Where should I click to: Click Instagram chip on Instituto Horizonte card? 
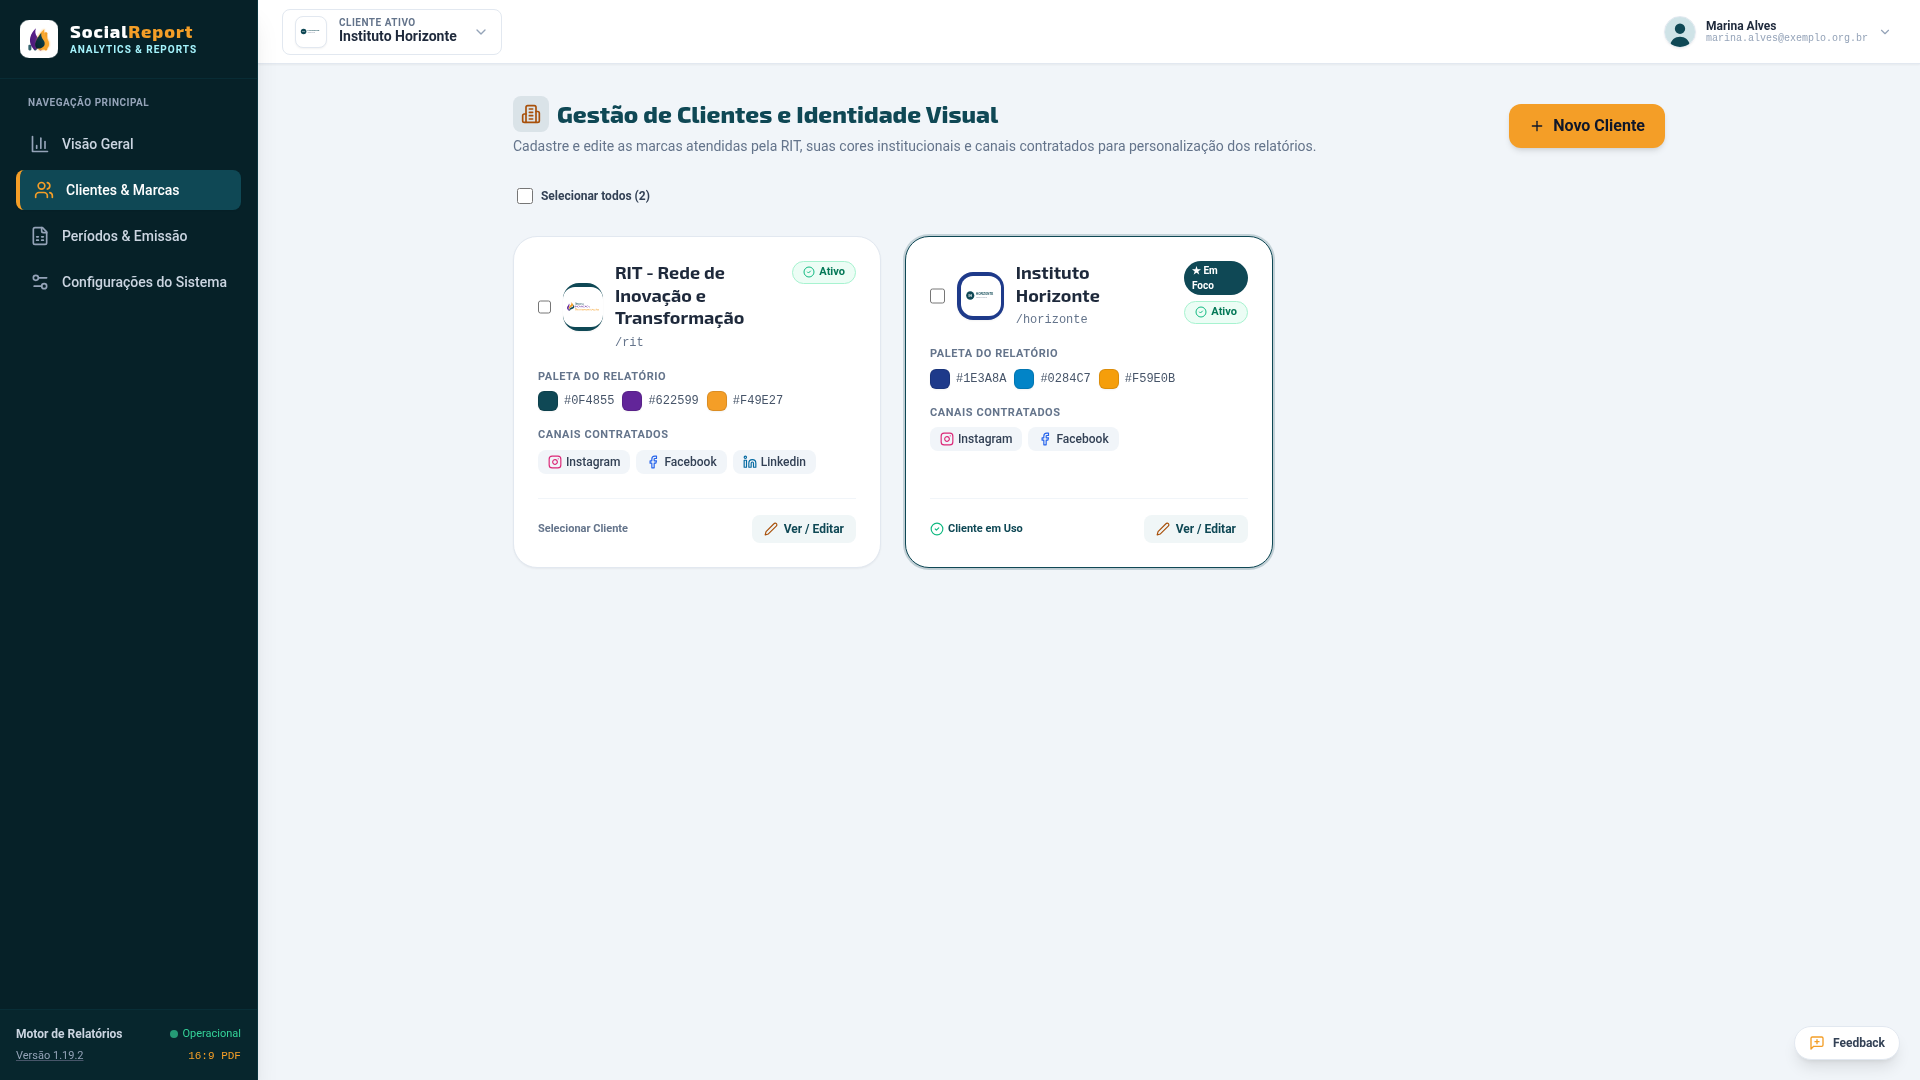pos(976,439)
